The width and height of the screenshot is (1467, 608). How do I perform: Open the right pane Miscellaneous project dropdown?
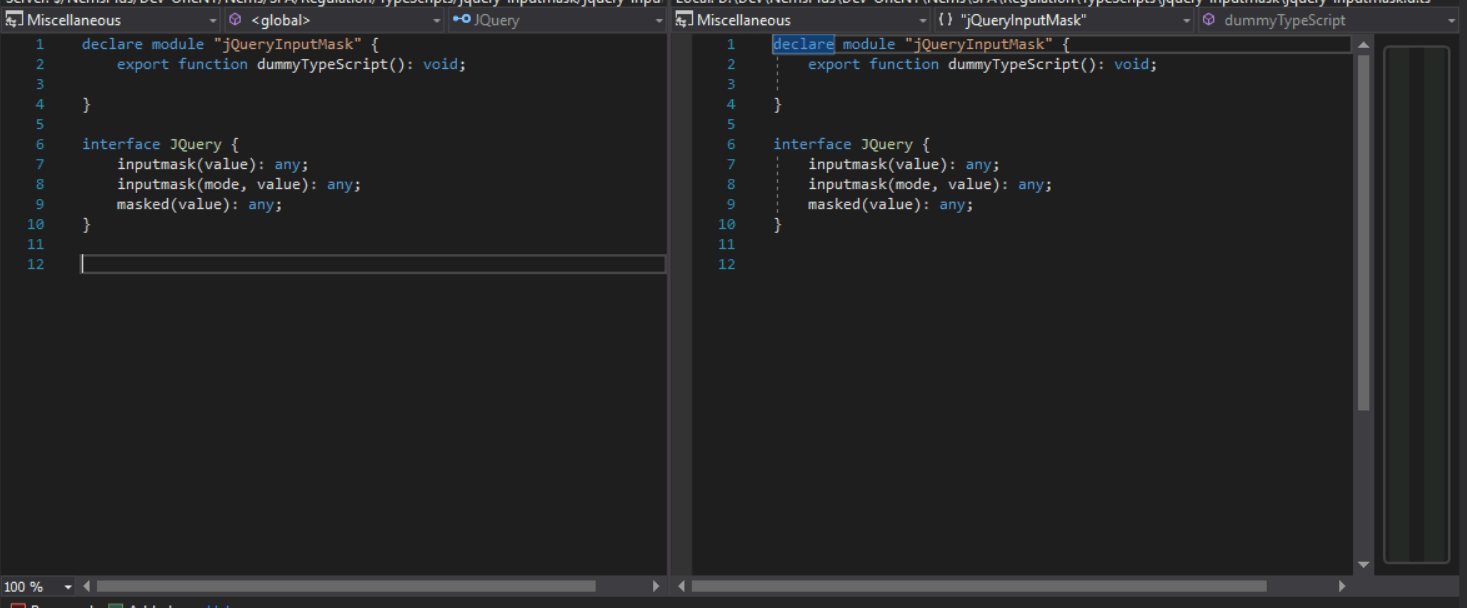[x=923, y=20]
